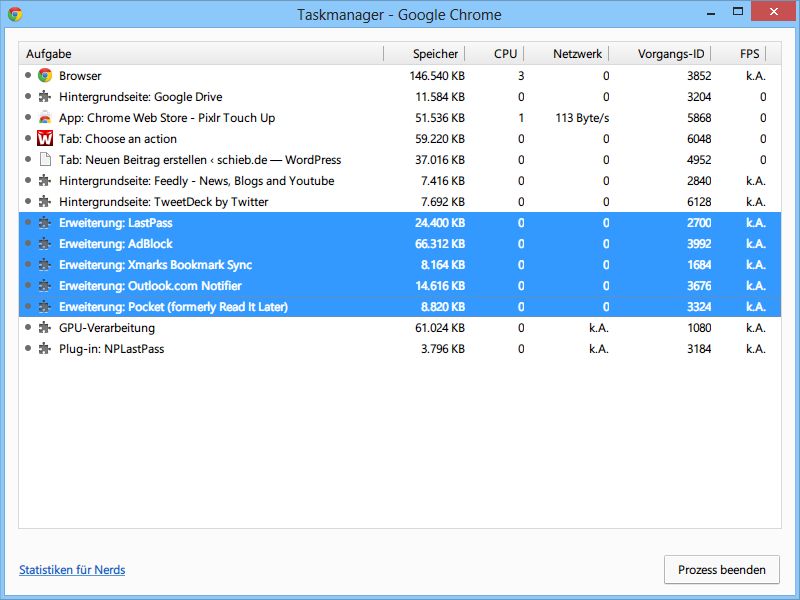Open the Statistiken für Nerds link
Viewport: 800px width, 600px height.
click(72, 569)
